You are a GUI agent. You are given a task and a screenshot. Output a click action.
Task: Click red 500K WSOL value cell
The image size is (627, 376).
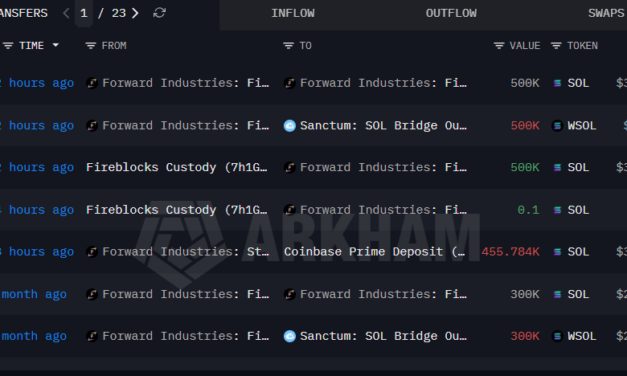(525, 126)
